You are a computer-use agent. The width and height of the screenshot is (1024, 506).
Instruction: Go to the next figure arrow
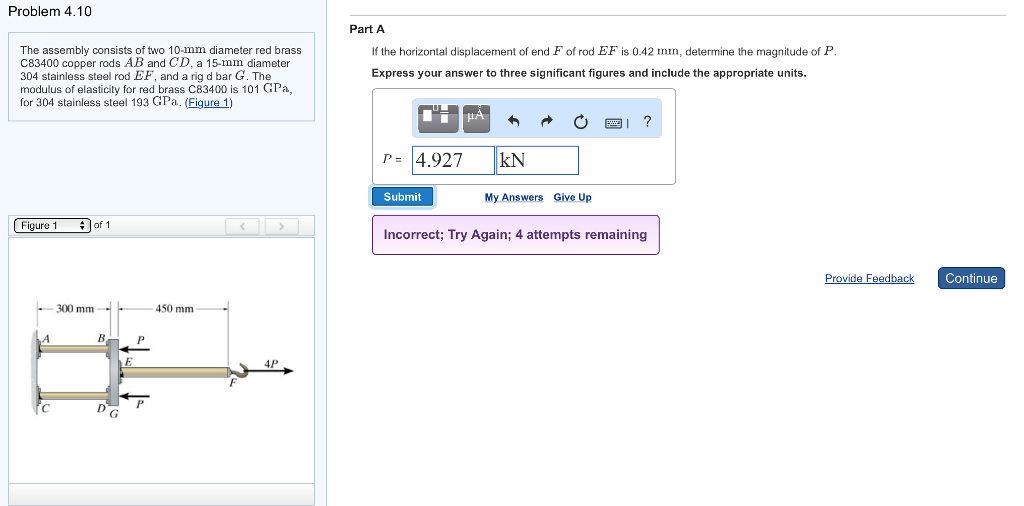pos(282,226)
